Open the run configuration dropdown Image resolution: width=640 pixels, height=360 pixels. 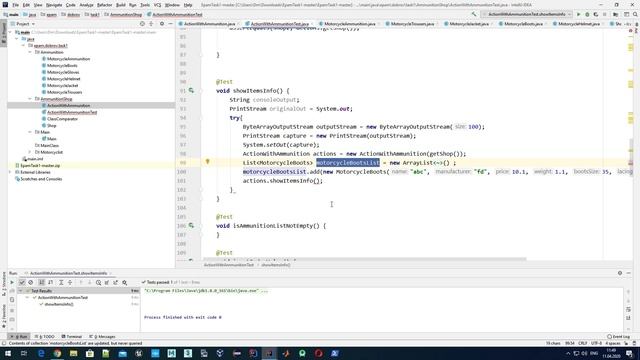[x=527, y=14]
